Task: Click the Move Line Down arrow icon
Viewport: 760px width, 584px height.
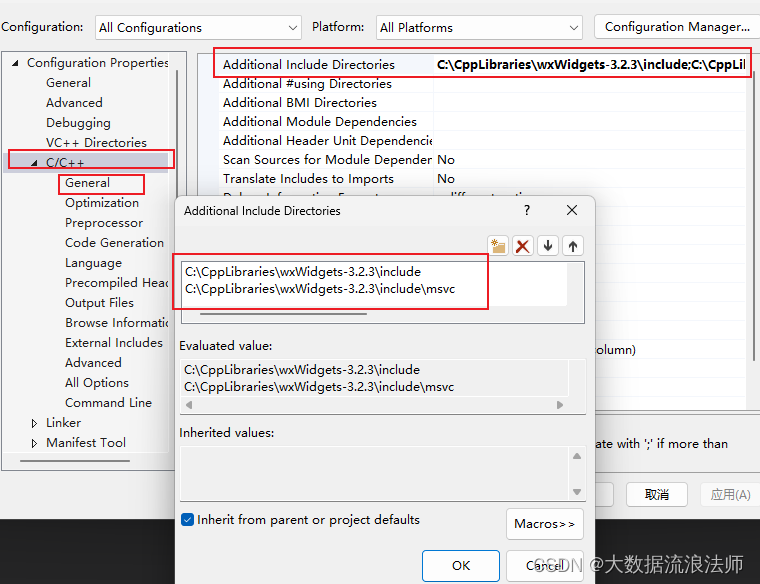Action: click(548, 246)
